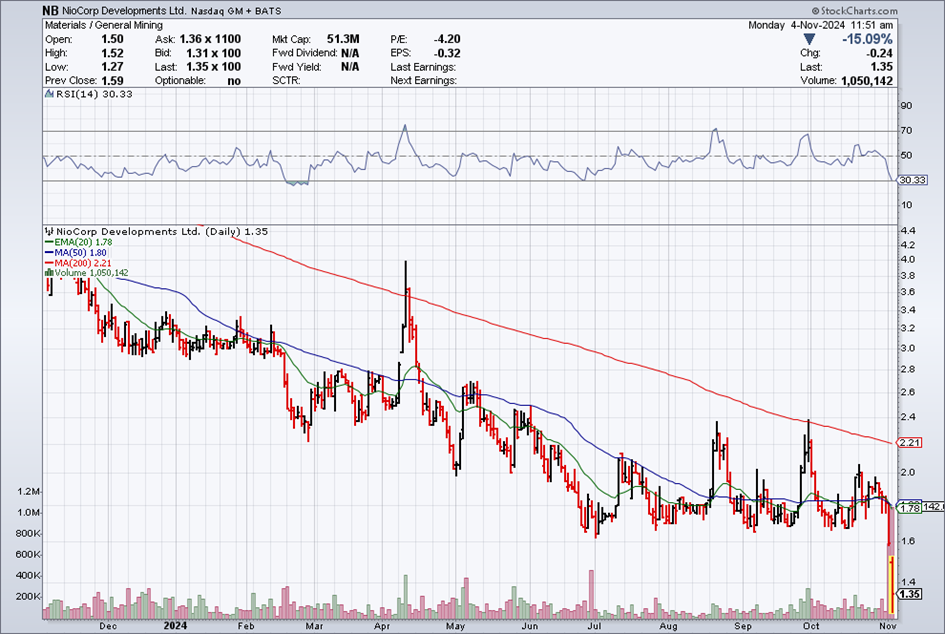Click the RSI(14) 30.33 indicator label

click(94, 94)
